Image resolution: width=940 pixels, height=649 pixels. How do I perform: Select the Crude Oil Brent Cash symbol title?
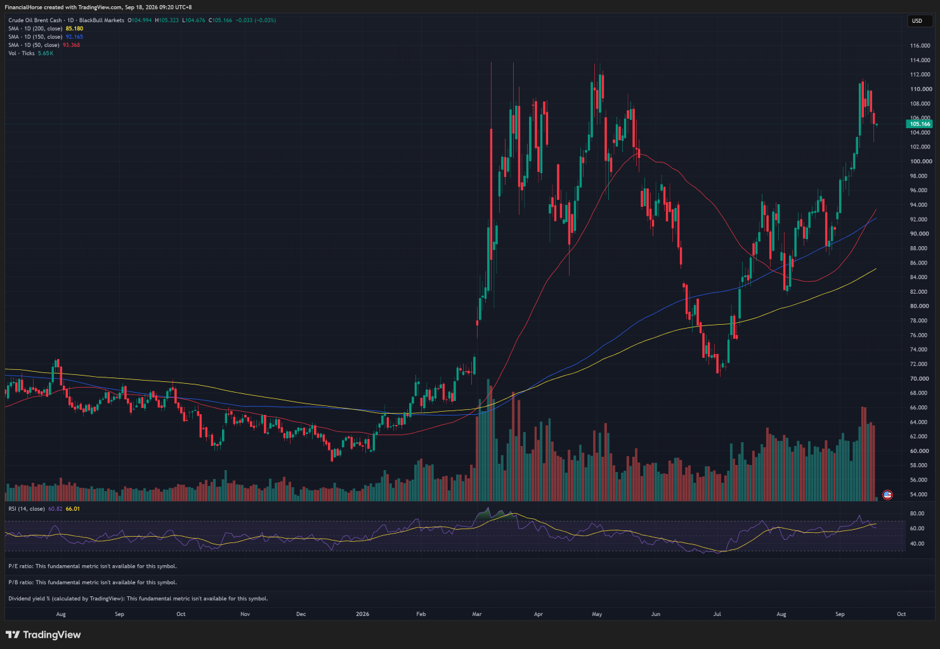coord(66,20)
